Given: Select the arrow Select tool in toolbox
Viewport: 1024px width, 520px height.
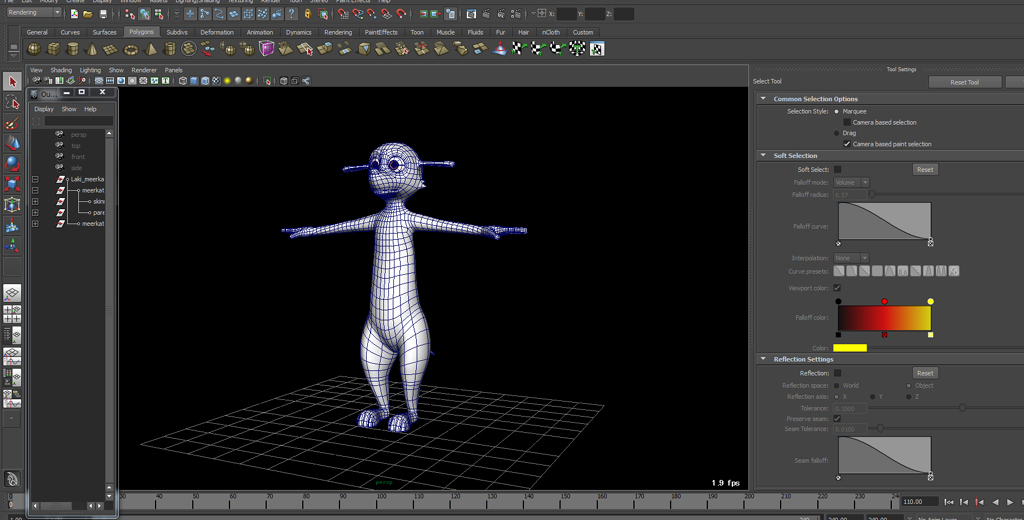Looking at the screenshot, I should [12, 82].
